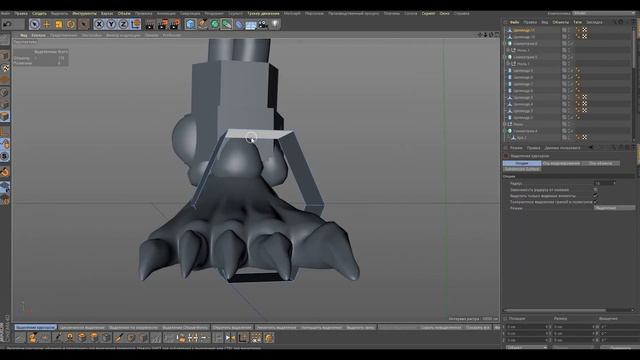Open the green generators icon

215,24
